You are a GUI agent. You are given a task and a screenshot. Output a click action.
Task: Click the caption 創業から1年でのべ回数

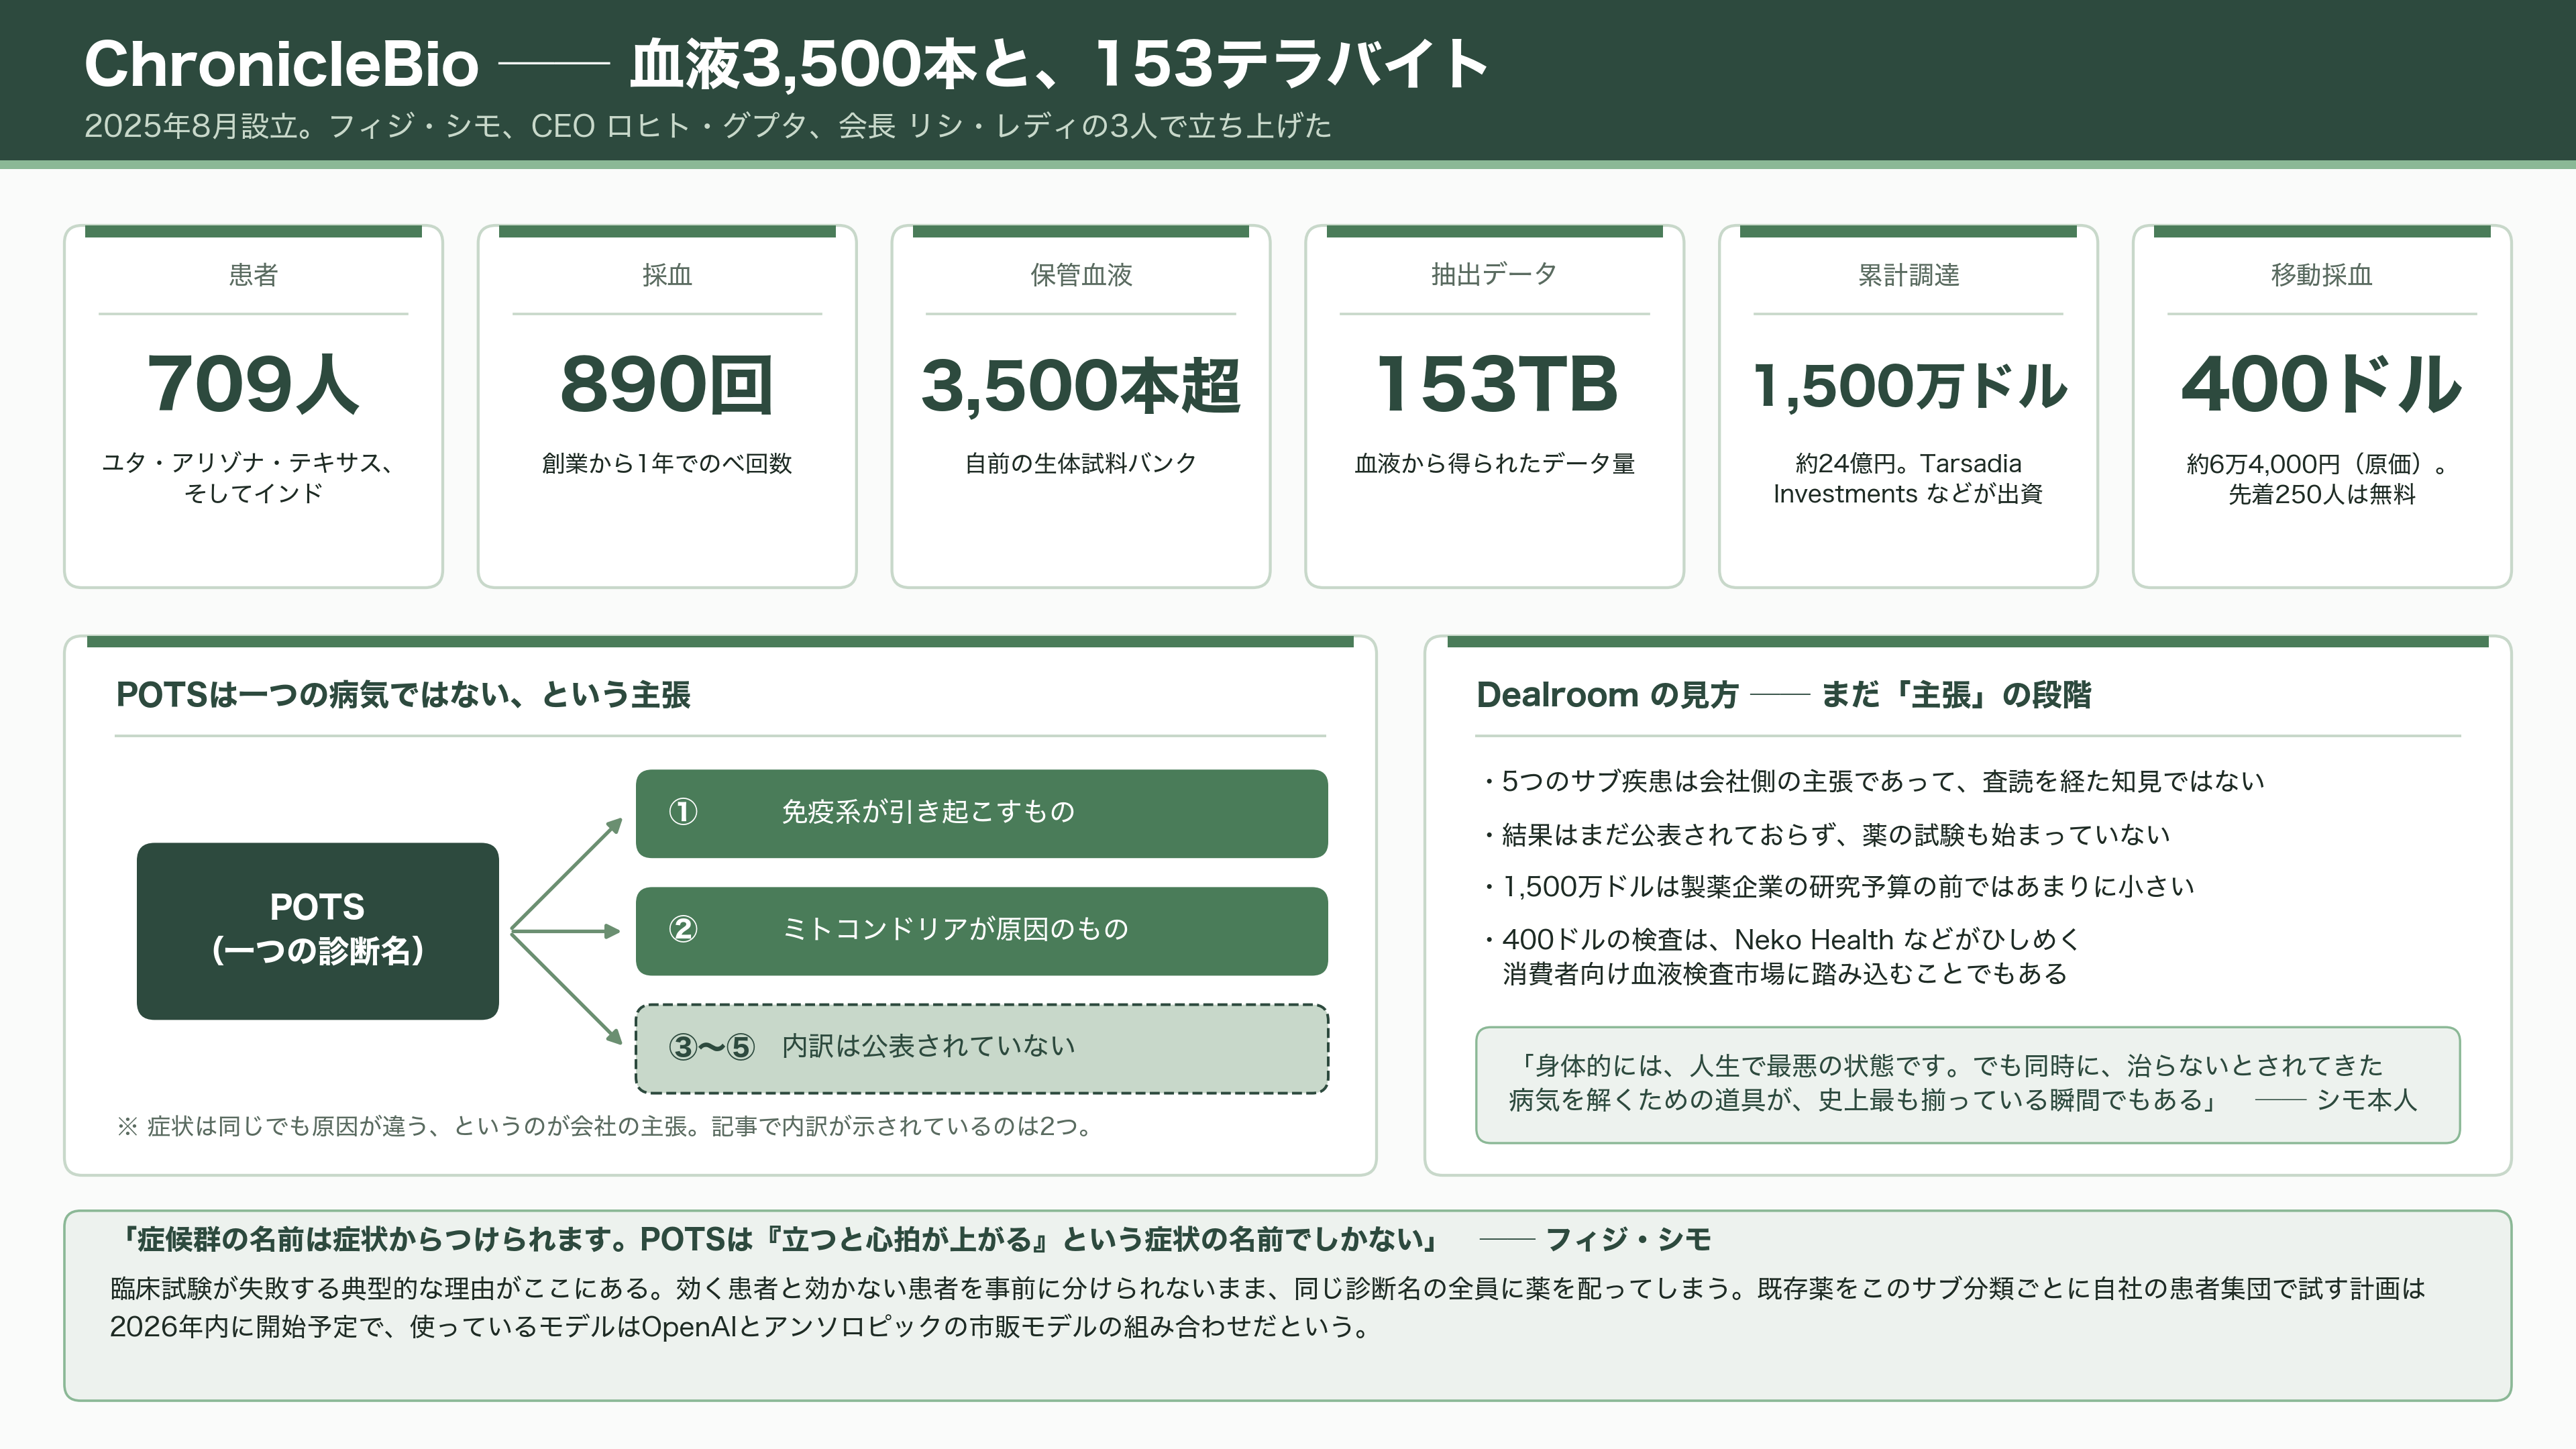point(667,463)
